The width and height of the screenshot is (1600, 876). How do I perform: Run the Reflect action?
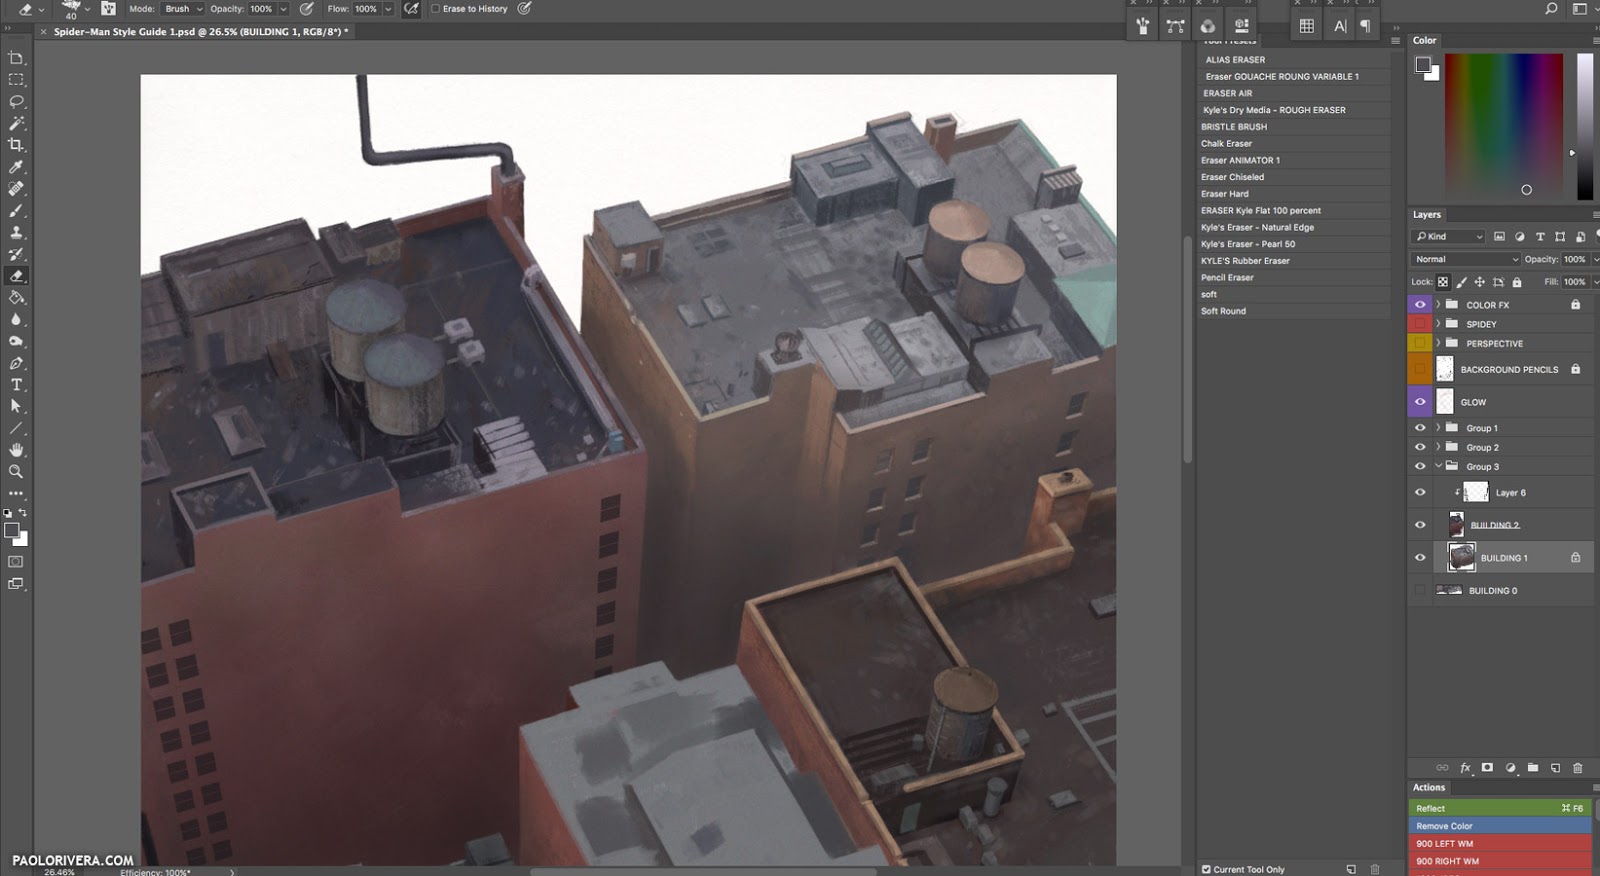[1499, 808]
